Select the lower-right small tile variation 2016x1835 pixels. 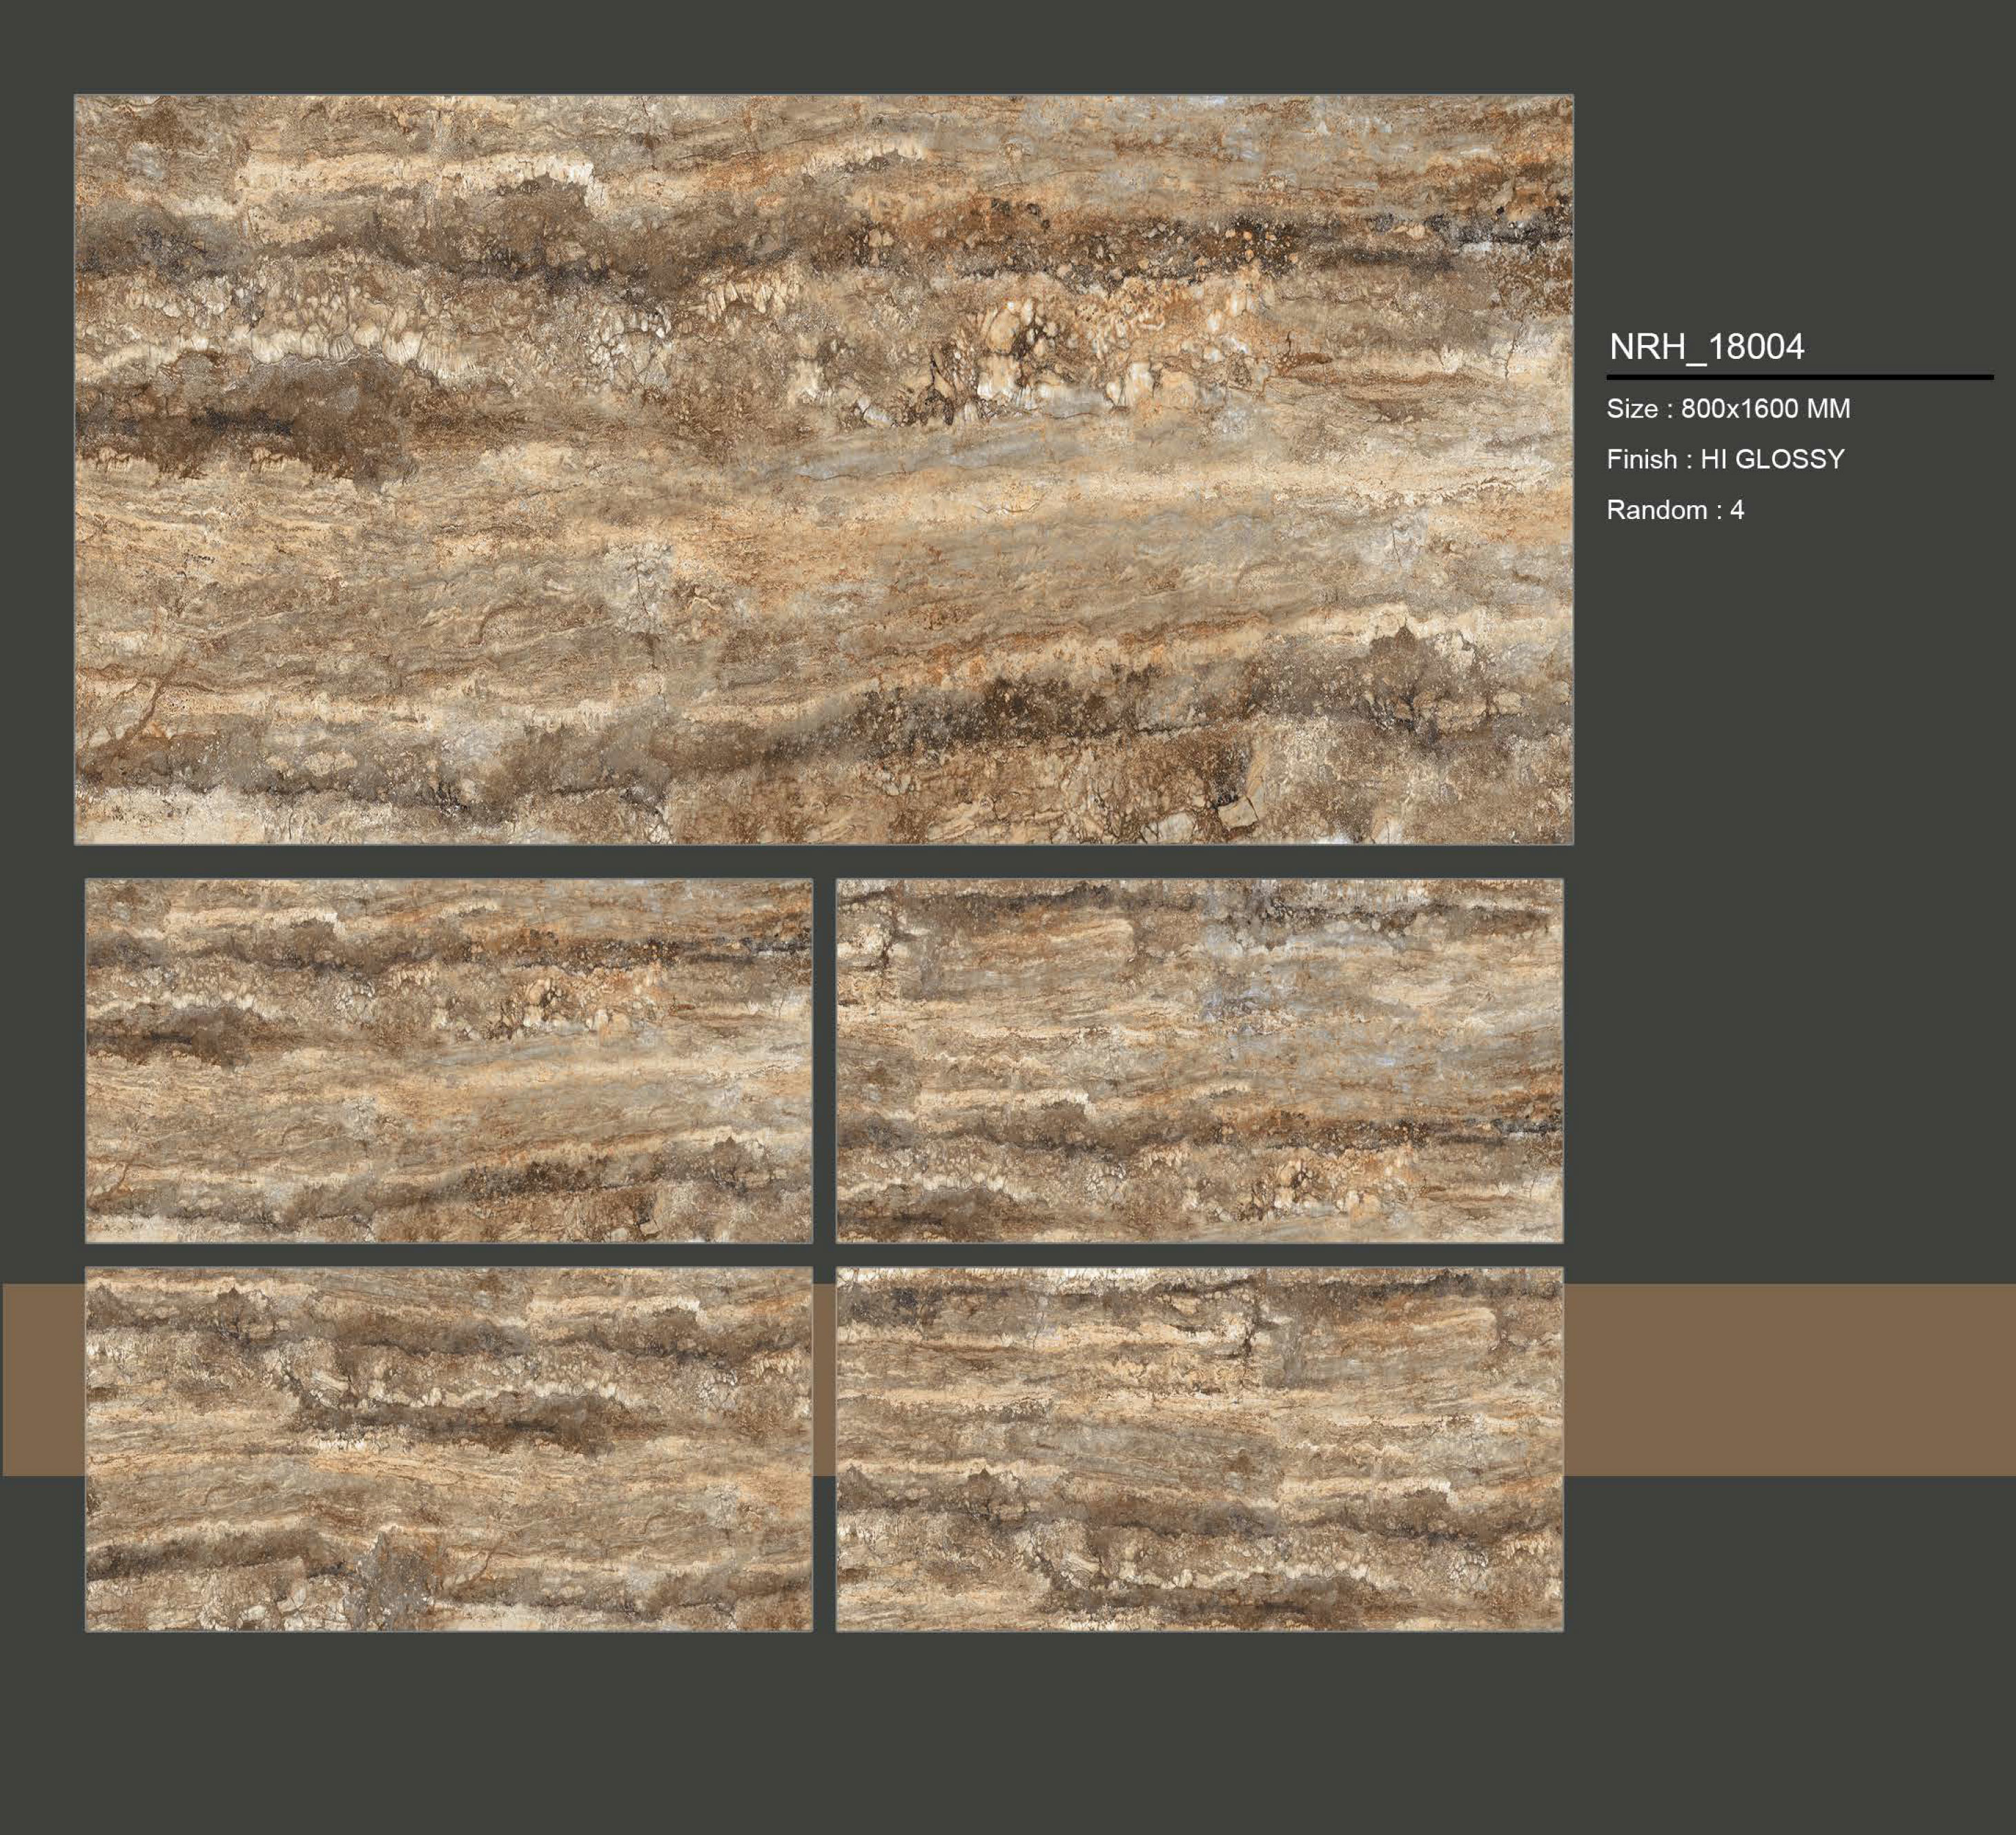pos(1199,1449)
